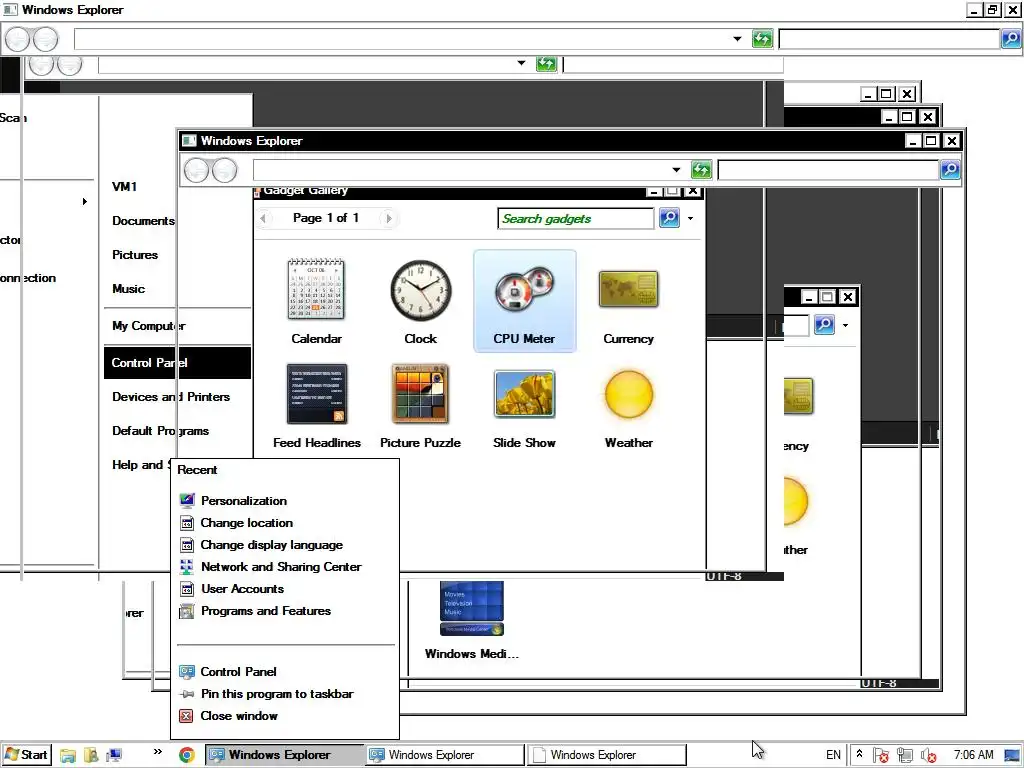Click the network tray icon
1024x768 pixels.
(x=904, y=755)
